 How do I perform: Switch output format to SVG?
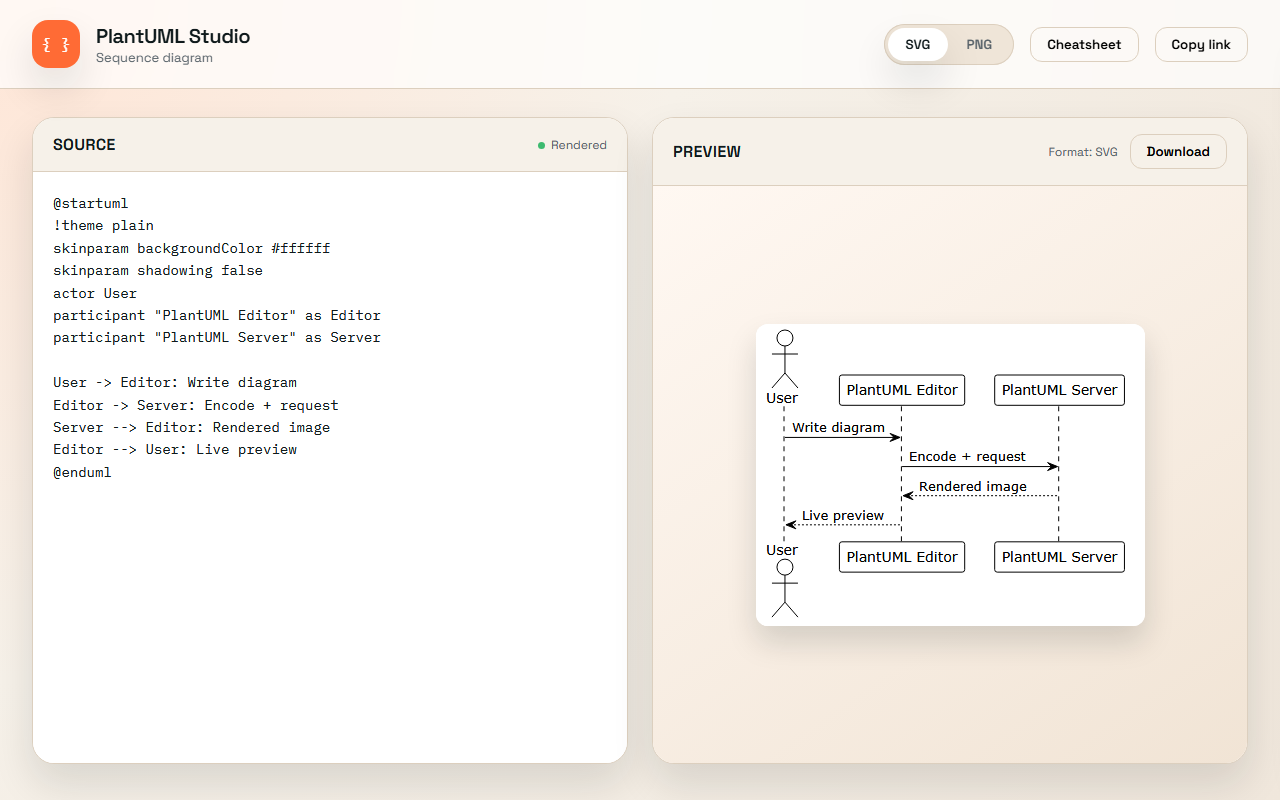click(x=918, y=44)
